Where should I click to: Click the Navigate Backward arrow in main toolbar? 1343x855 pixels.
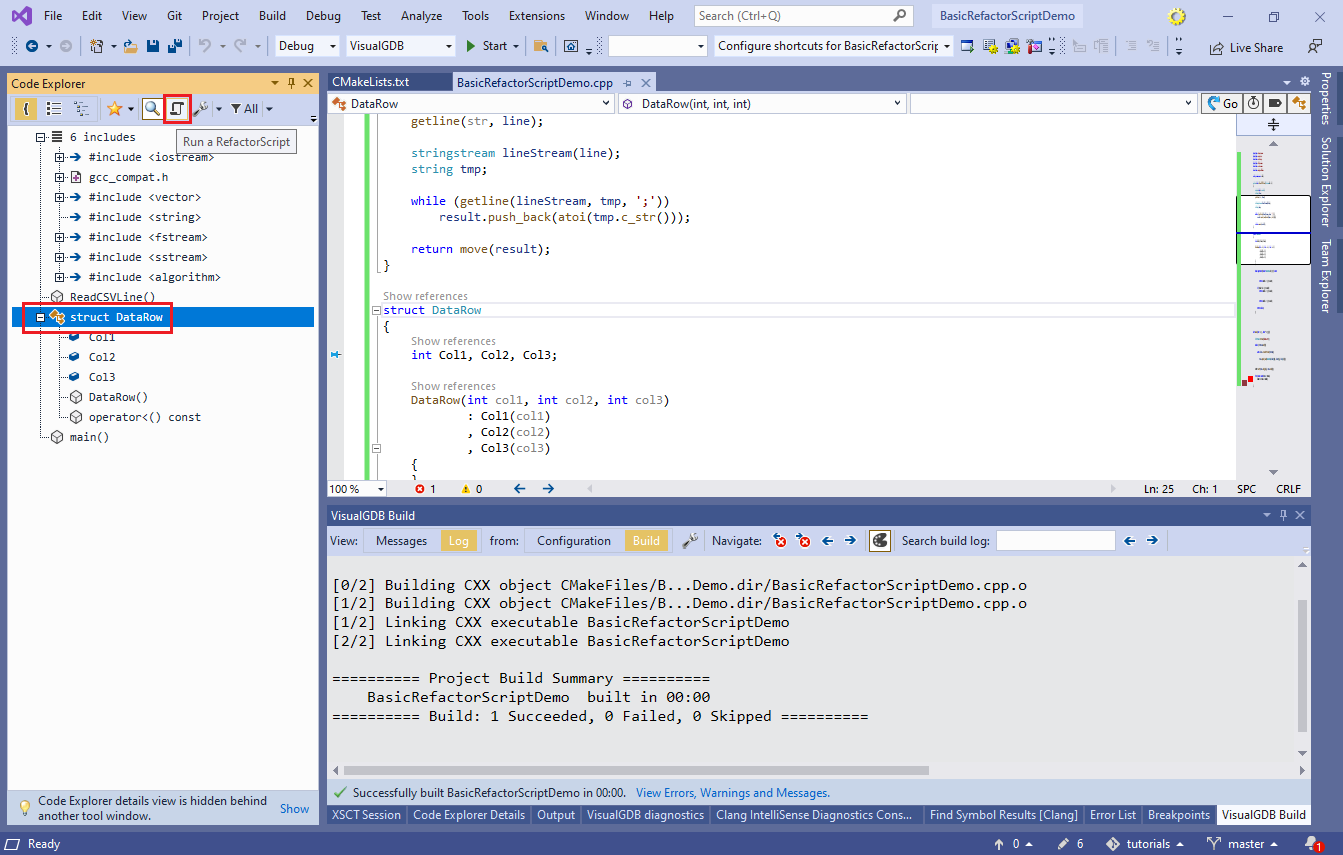click(31, 46)
